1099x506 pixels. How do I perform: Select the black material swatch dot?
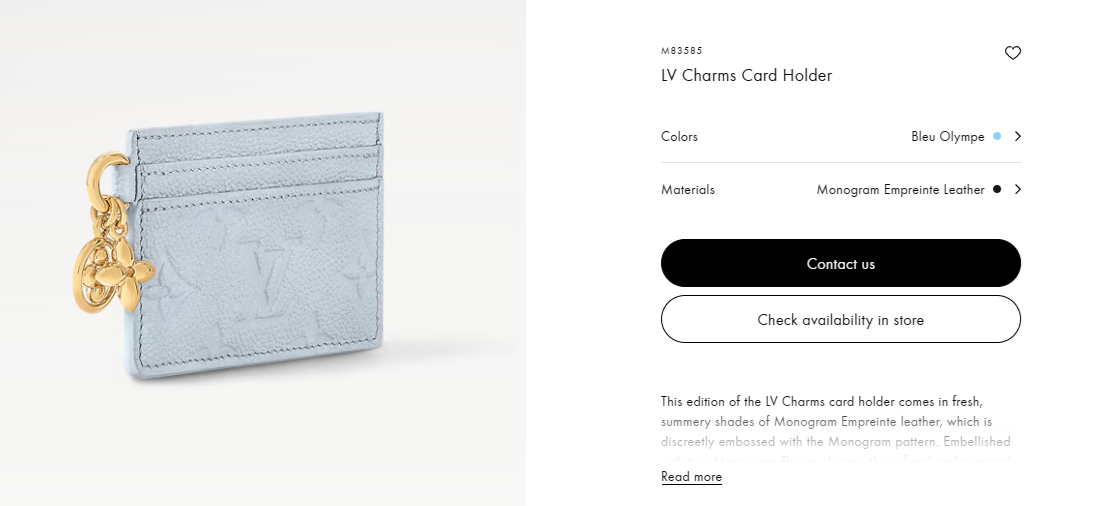coord(997,189)
